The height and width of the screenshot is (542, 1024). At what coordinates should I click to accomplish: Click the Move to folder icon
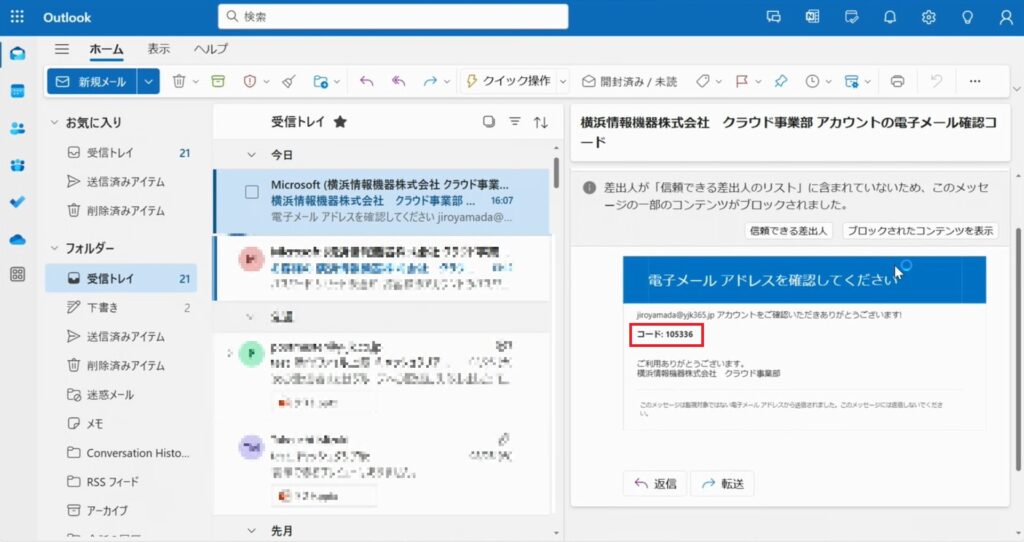coord(321,82)
